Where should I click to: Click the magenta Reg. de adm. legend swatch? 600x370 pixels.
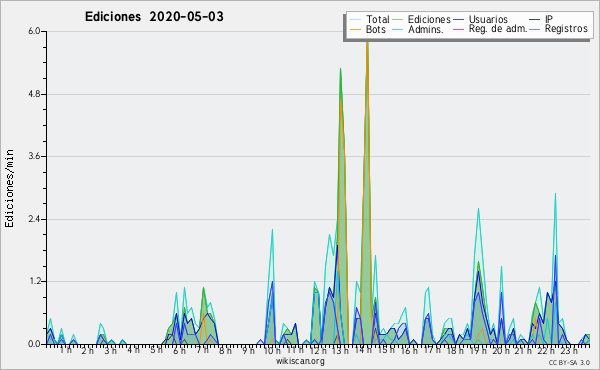458,29
